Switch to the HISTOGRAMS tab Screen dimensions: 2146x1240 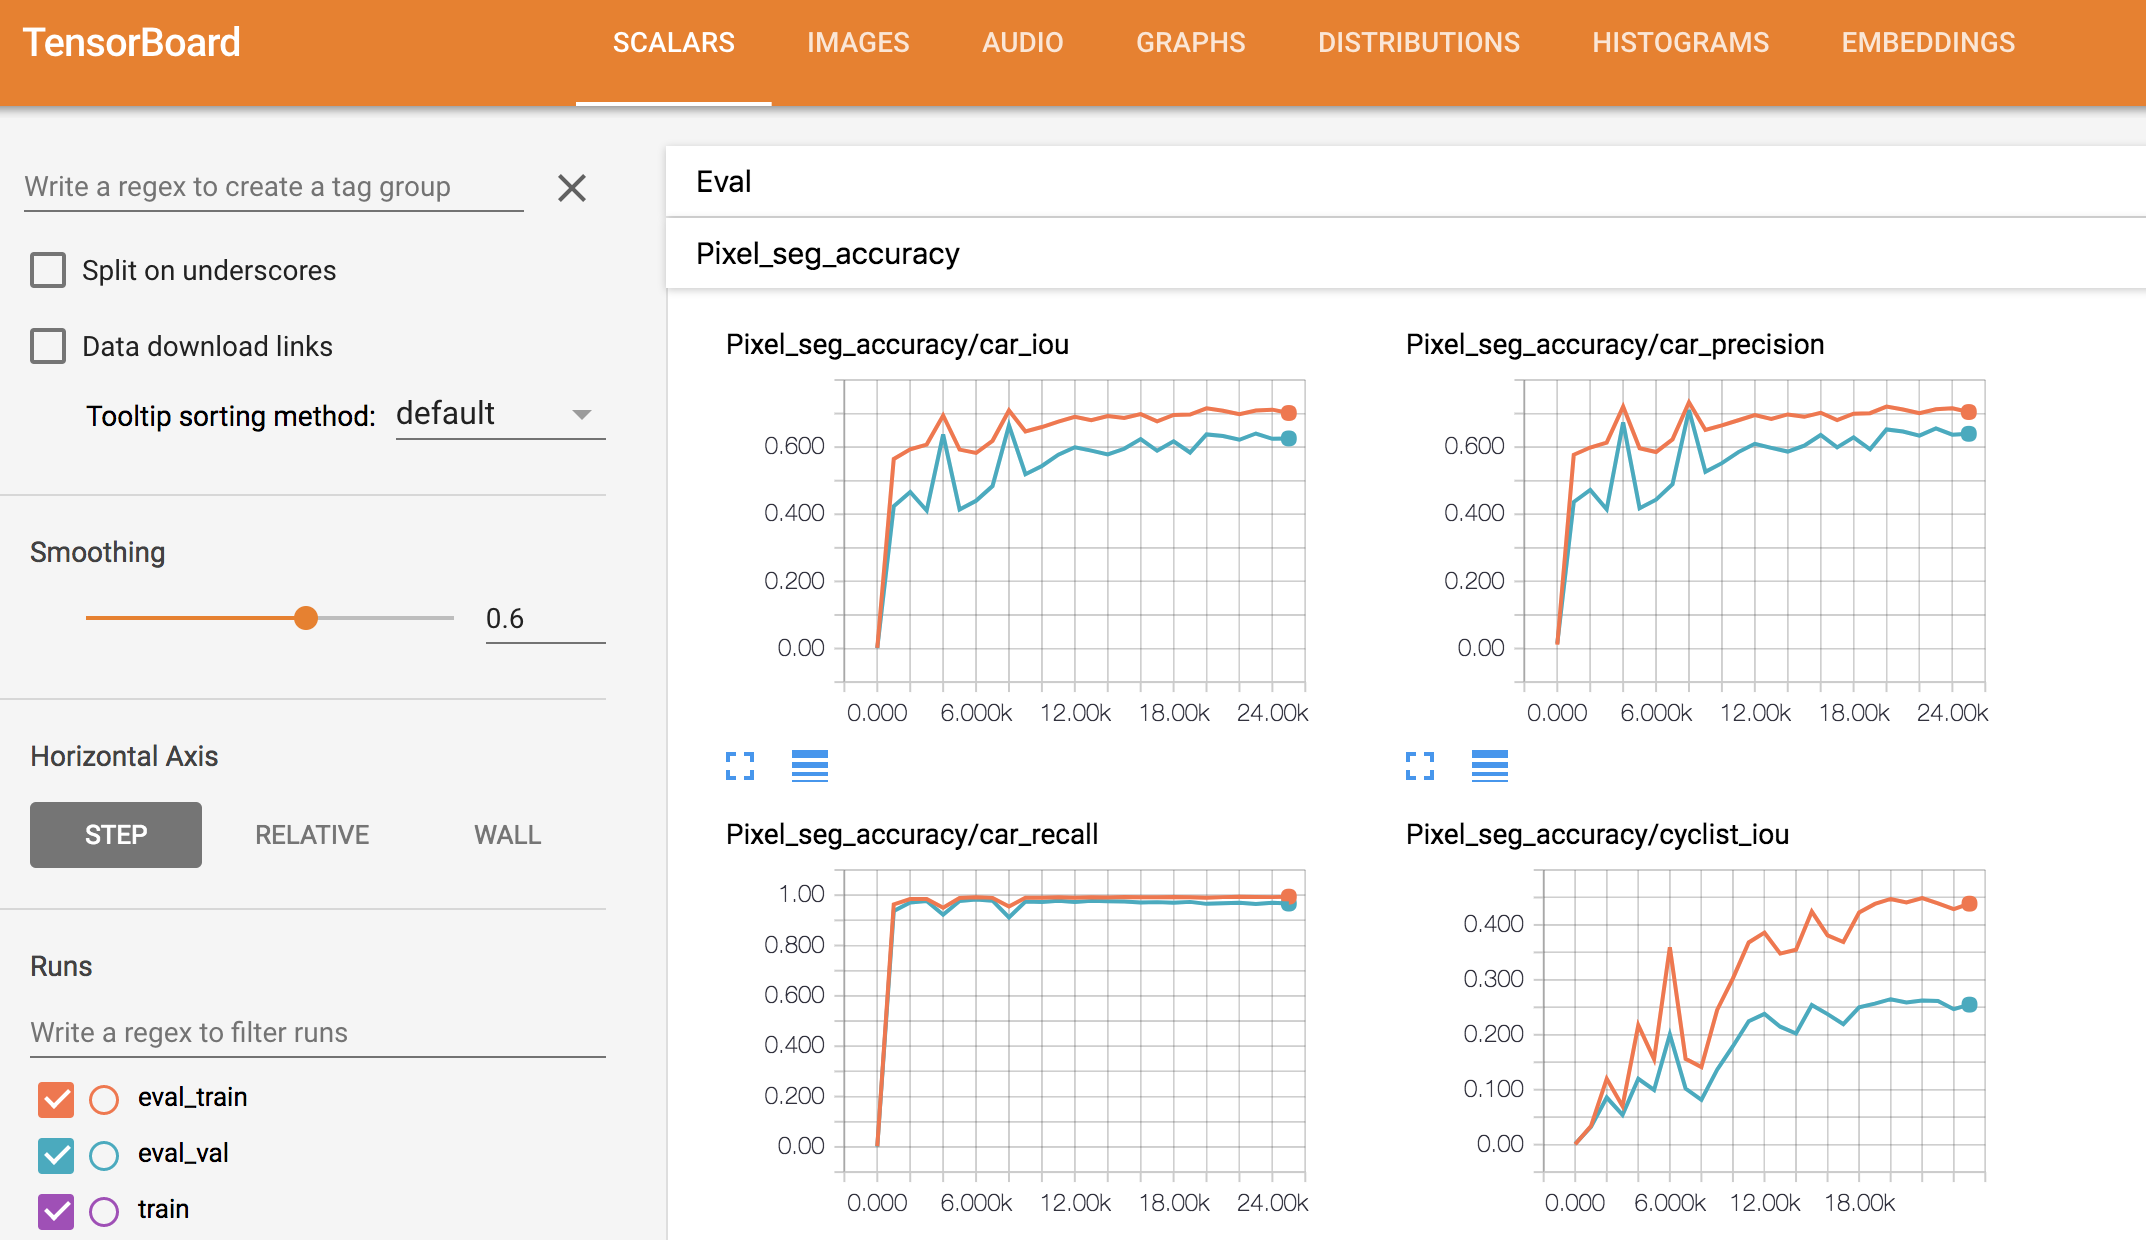click(x=1680, y=43)
